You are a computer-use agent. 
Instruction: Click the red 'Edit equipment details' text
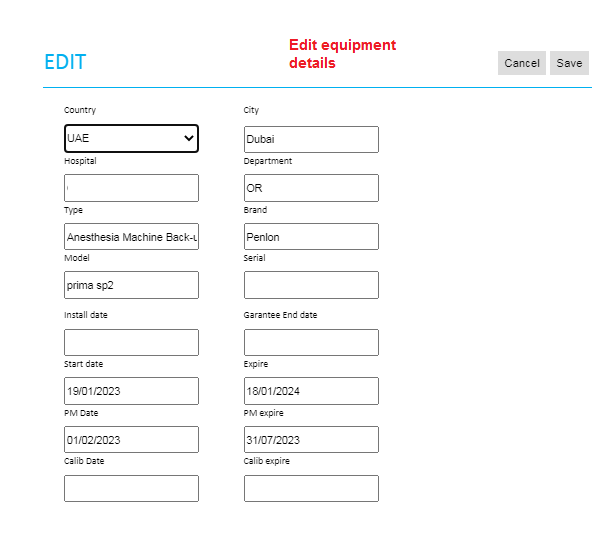[342, 54]
